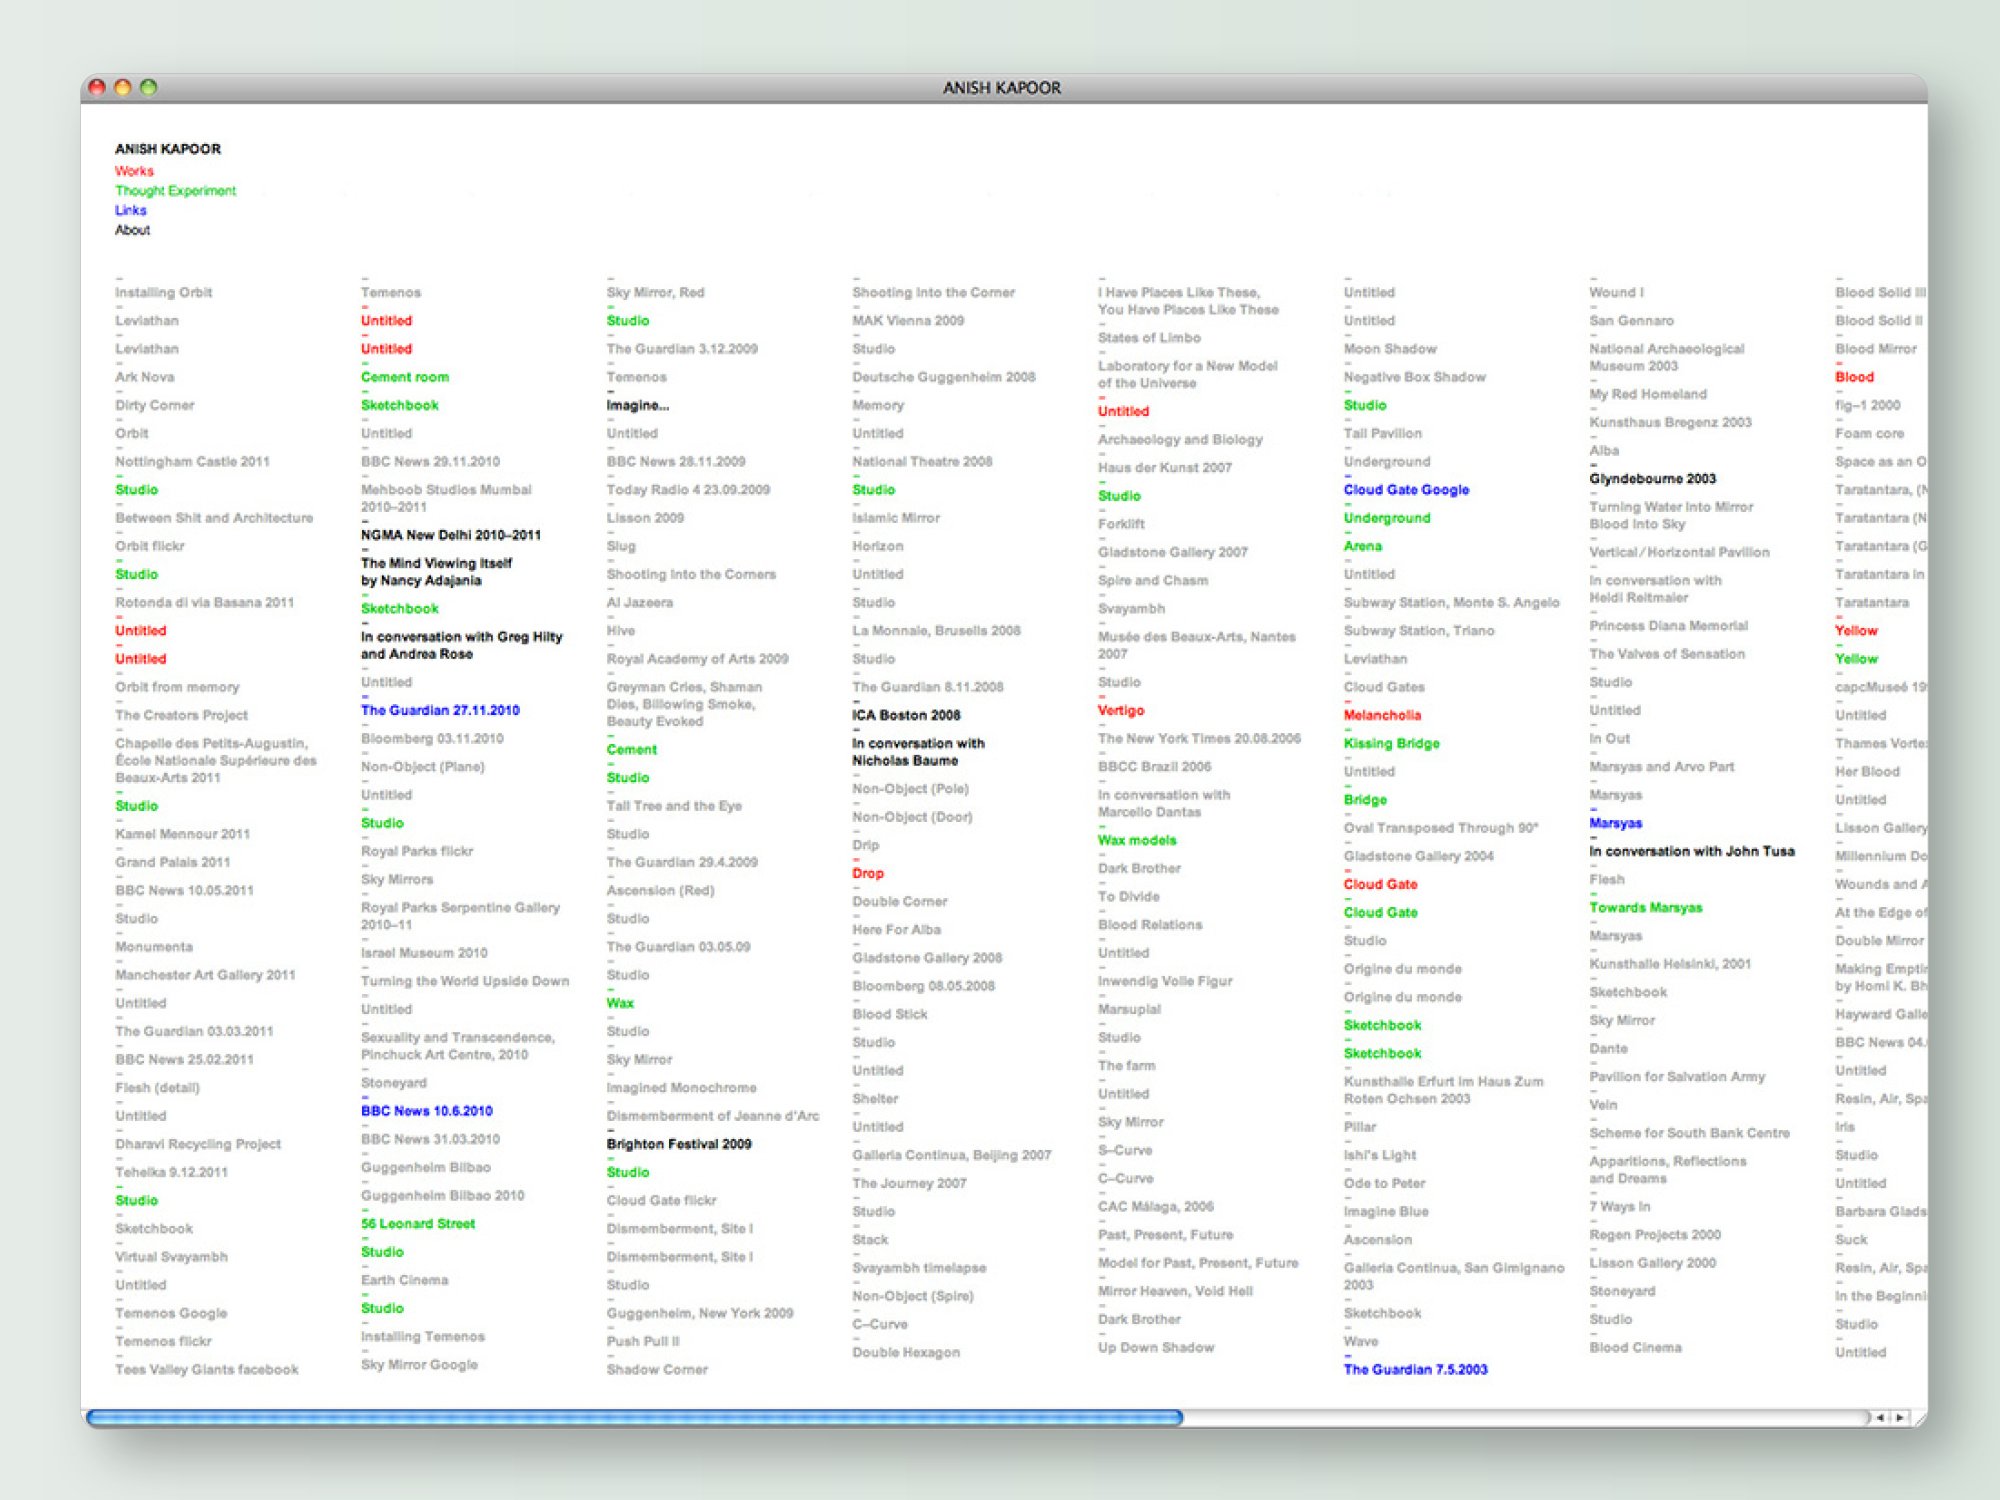
Task: Open the Links menu item
Action: click(x=130, y=210)
